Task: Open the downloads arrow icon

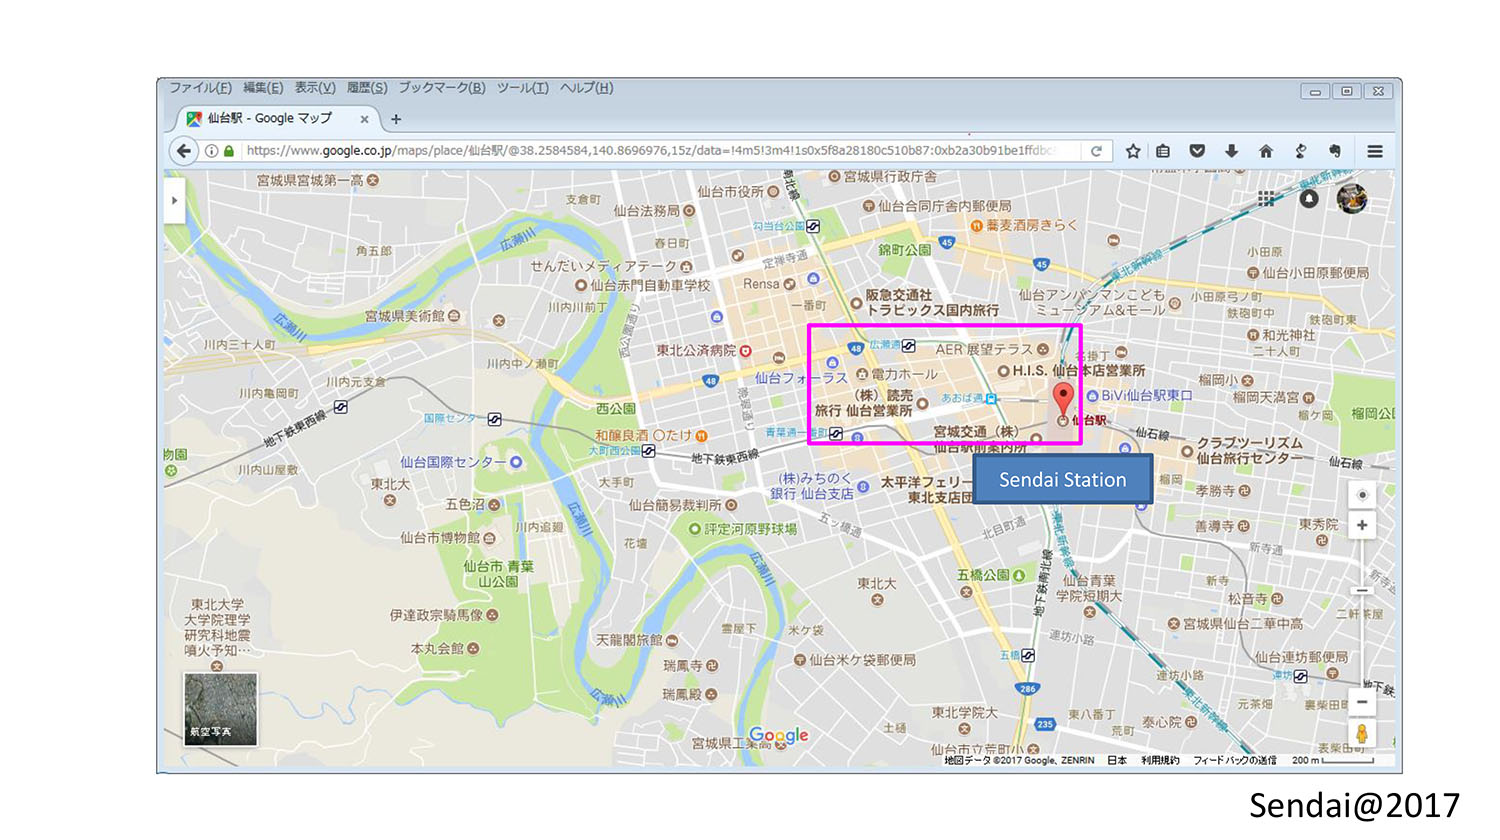Action: click(x=1231, y=151)
